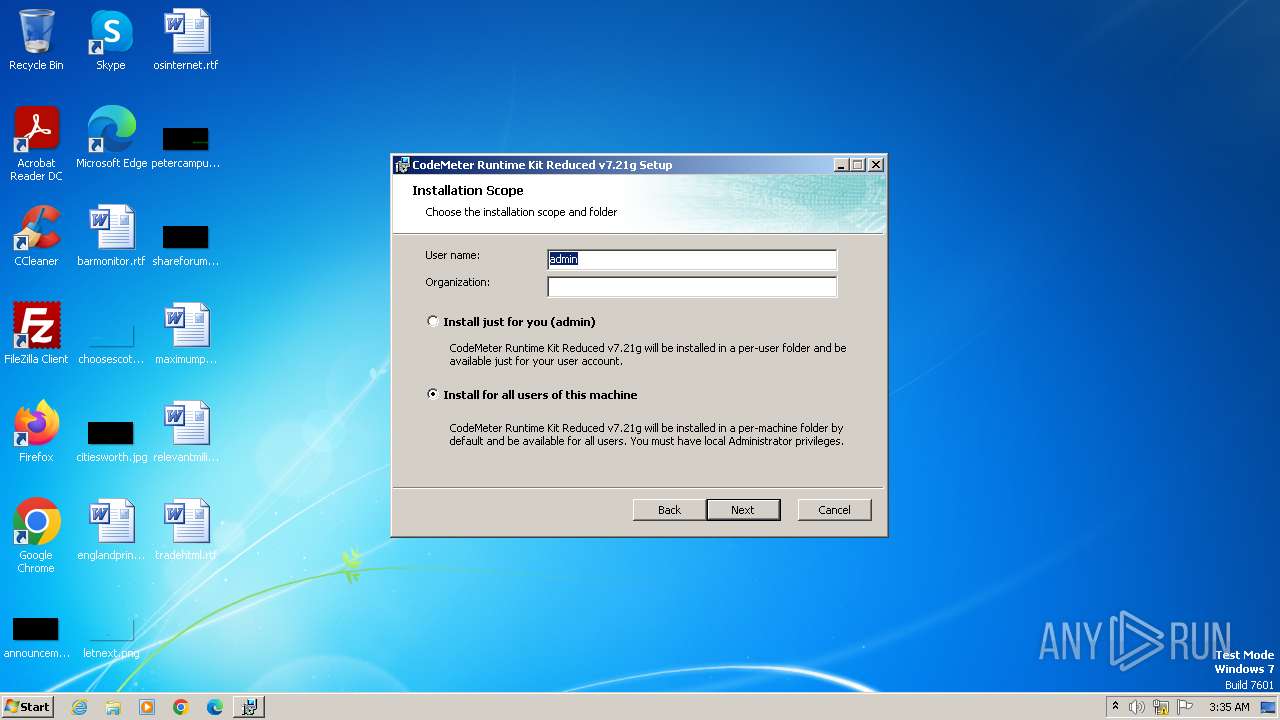The height and width of the screenshot is (720, 1280).
Task: Close the CodeMeter Setup dialog
Action: [876, 165]
